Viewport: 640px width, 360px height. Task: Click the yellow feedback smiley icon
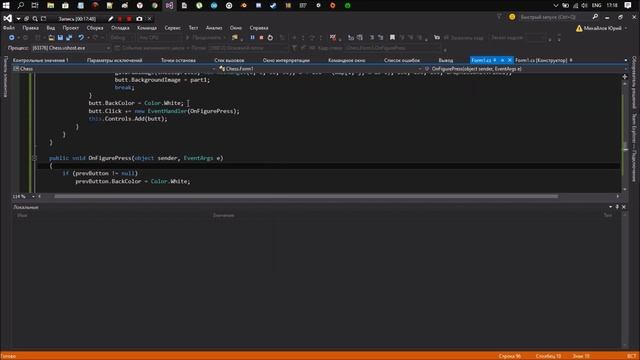512,17
